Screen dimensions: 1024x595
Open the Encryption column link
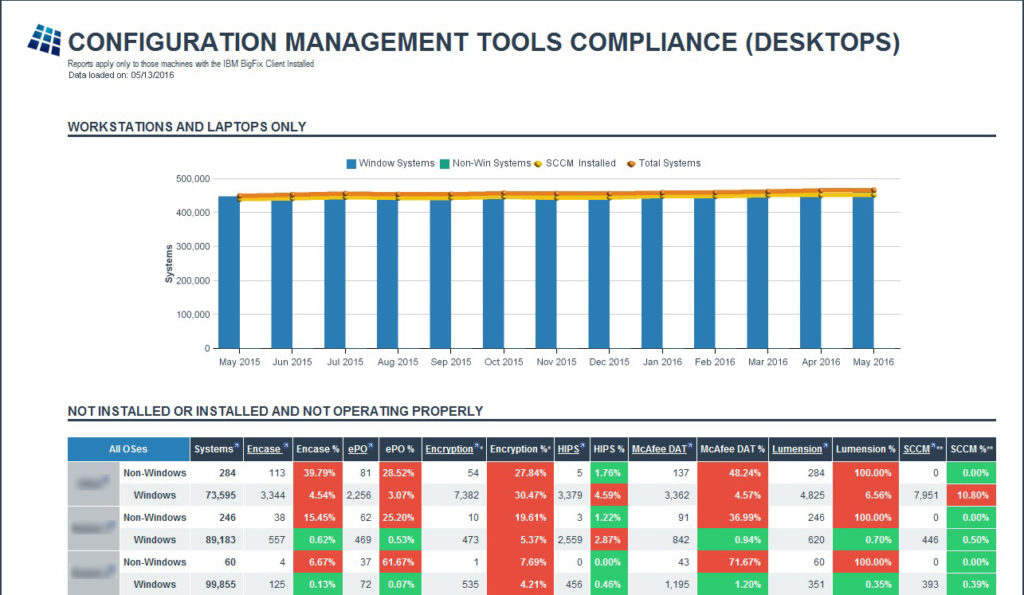point(449,449)
